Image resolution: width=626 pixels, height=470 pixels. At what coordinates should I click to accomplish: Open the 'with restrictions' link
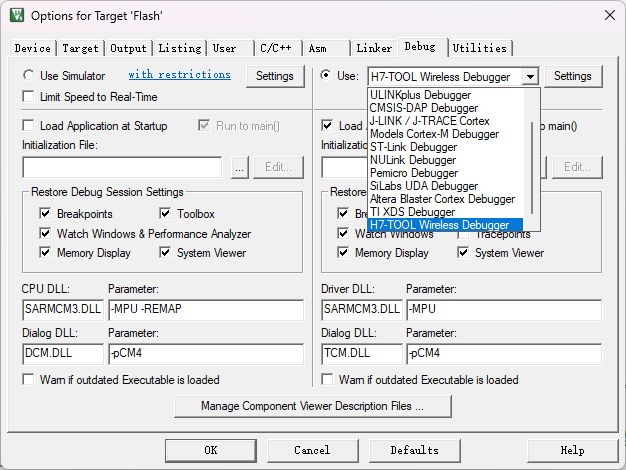tap(180, 75)
